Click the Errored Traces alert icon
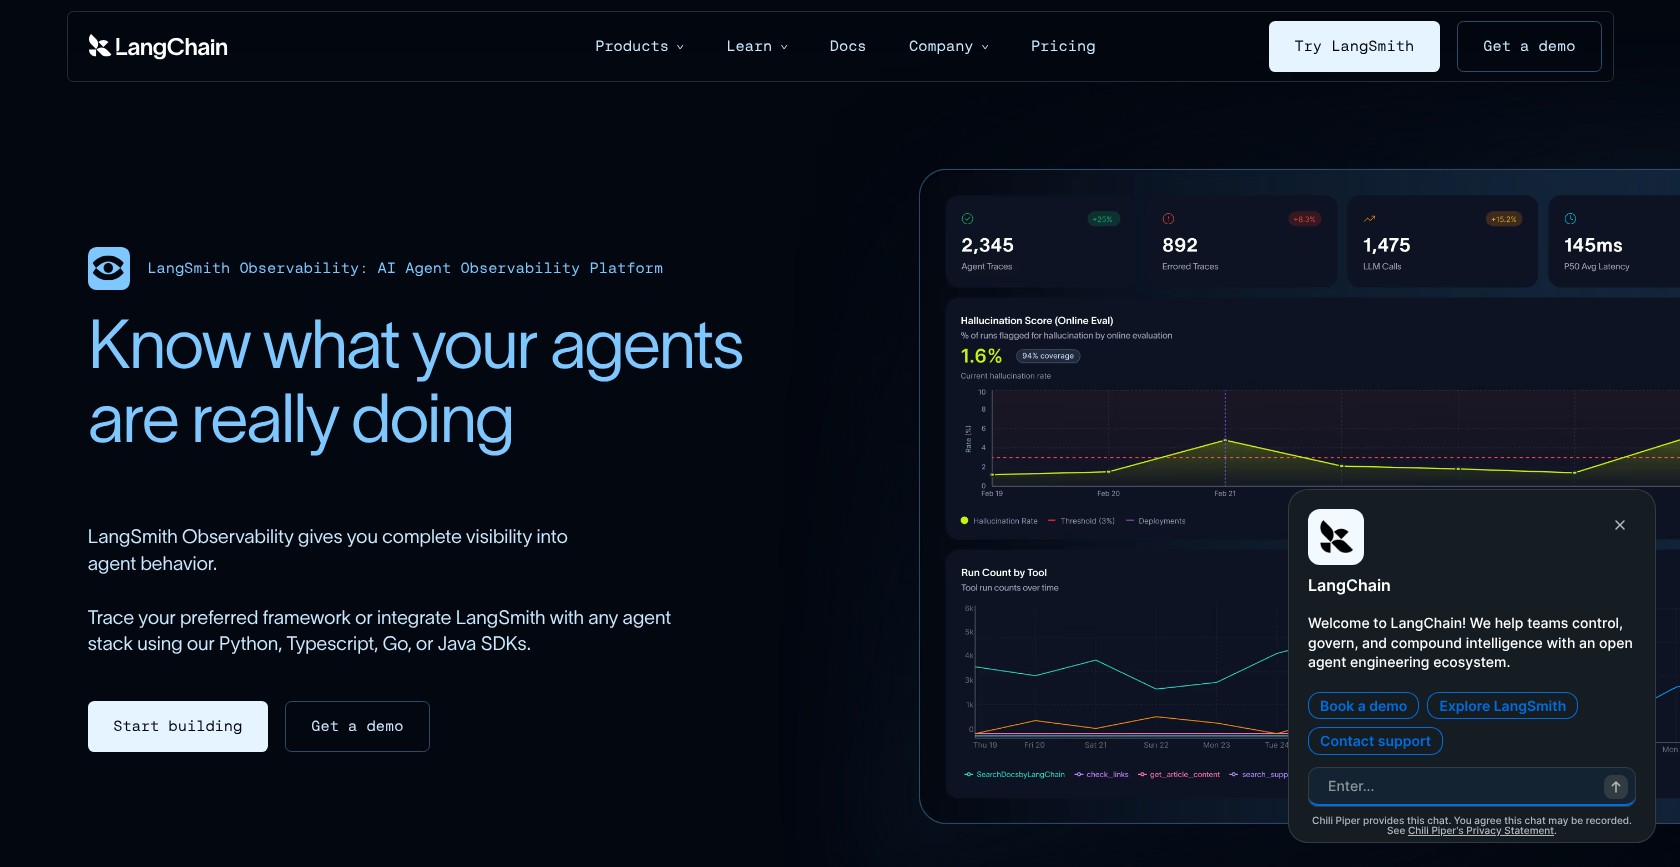Viewport: 1680px width, 867px height. 1168,219
